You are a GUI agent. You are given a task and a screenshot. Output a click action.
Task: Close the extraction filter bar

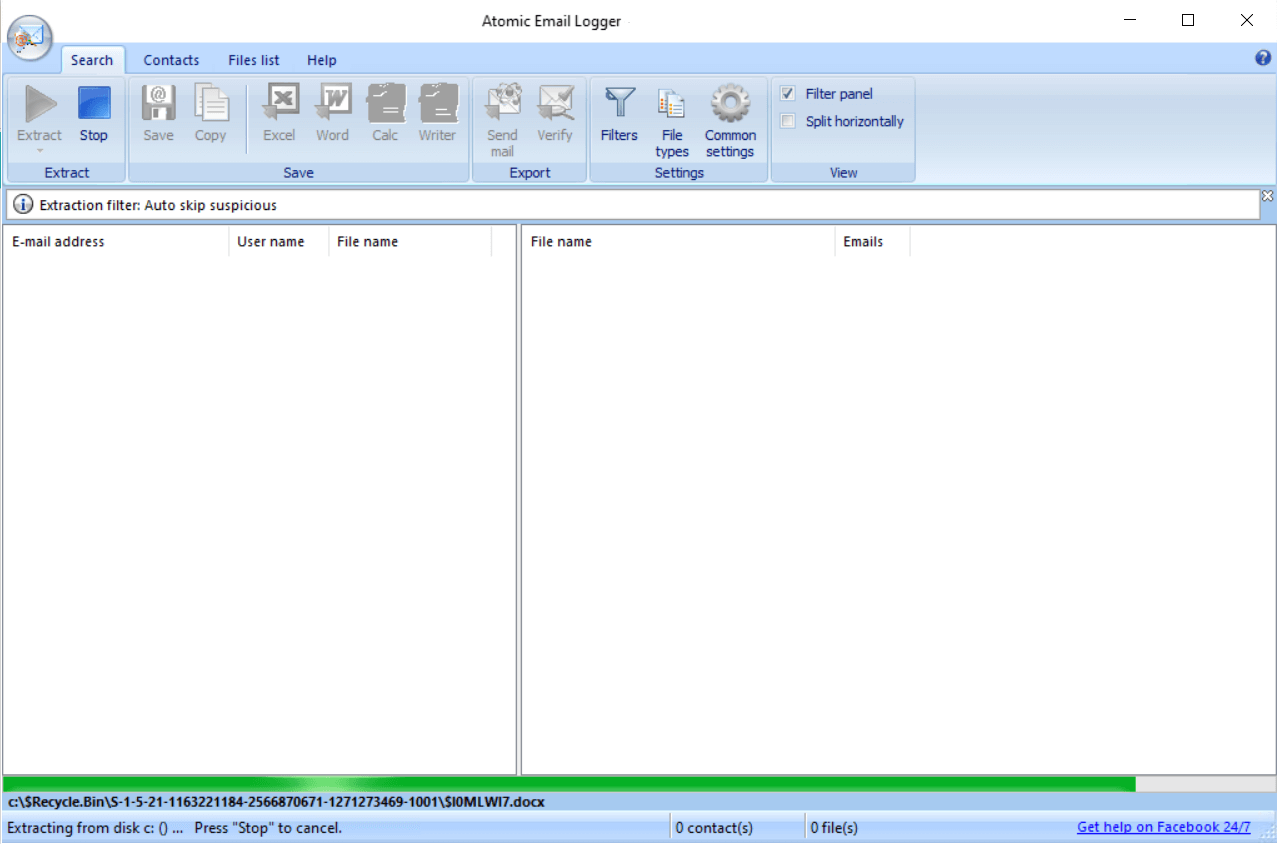pyautogui.click(x=1267, y=195)
